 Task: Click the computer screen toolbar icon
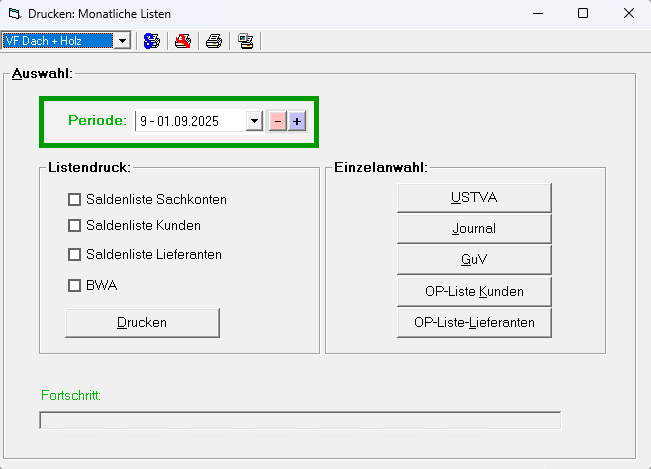(245, 41)
